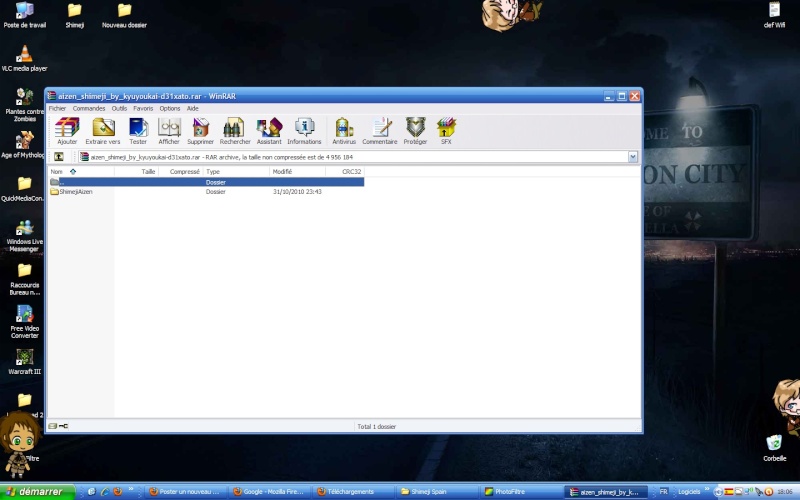Click Firefox quick launch icon
800x500 pixels.
coord(118,492)
